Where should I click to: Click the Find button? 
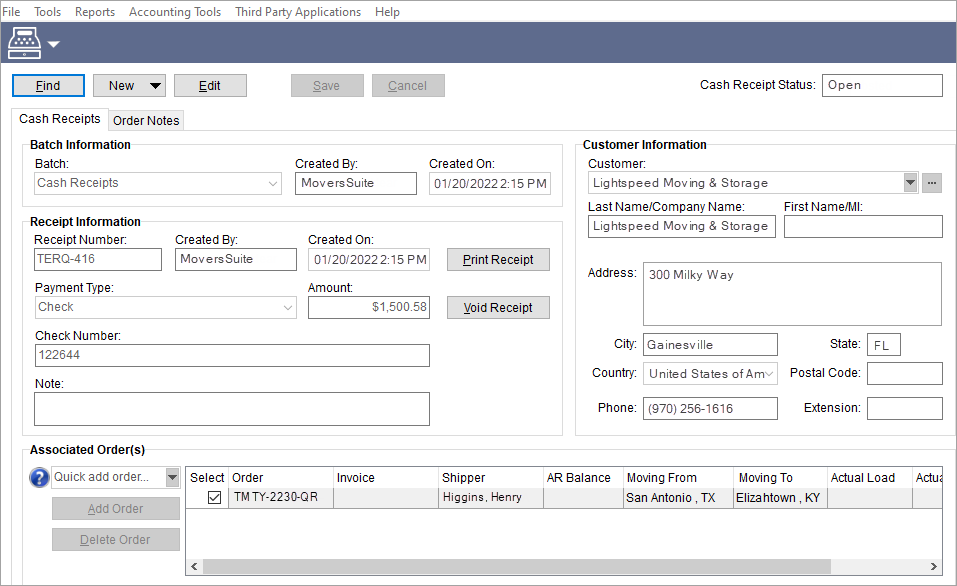coord(48,85)
